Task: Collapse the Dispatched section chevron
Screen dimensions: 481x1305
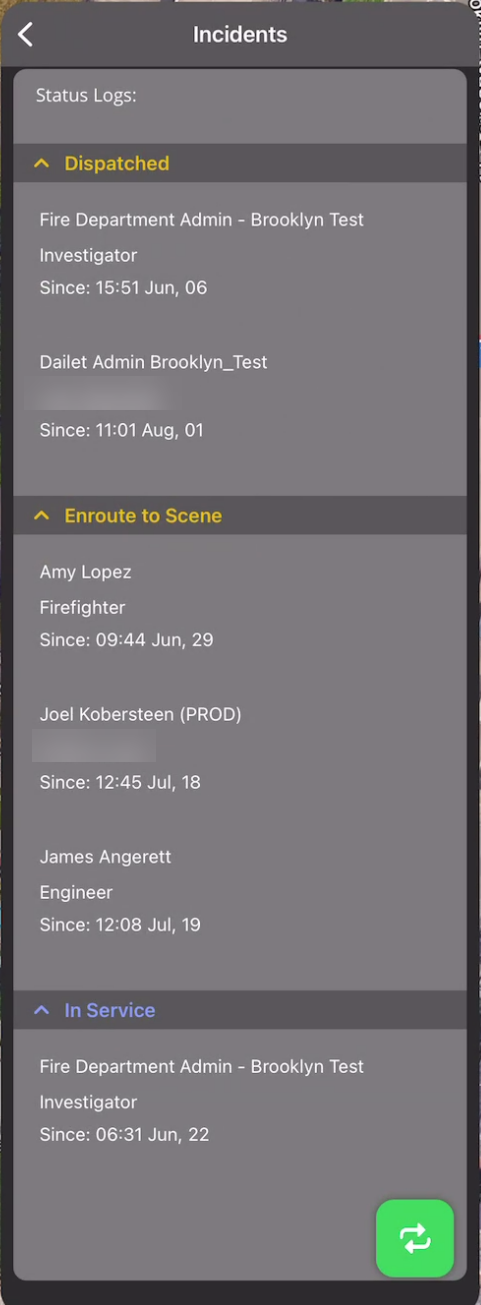Action: [x=41, y=163]
